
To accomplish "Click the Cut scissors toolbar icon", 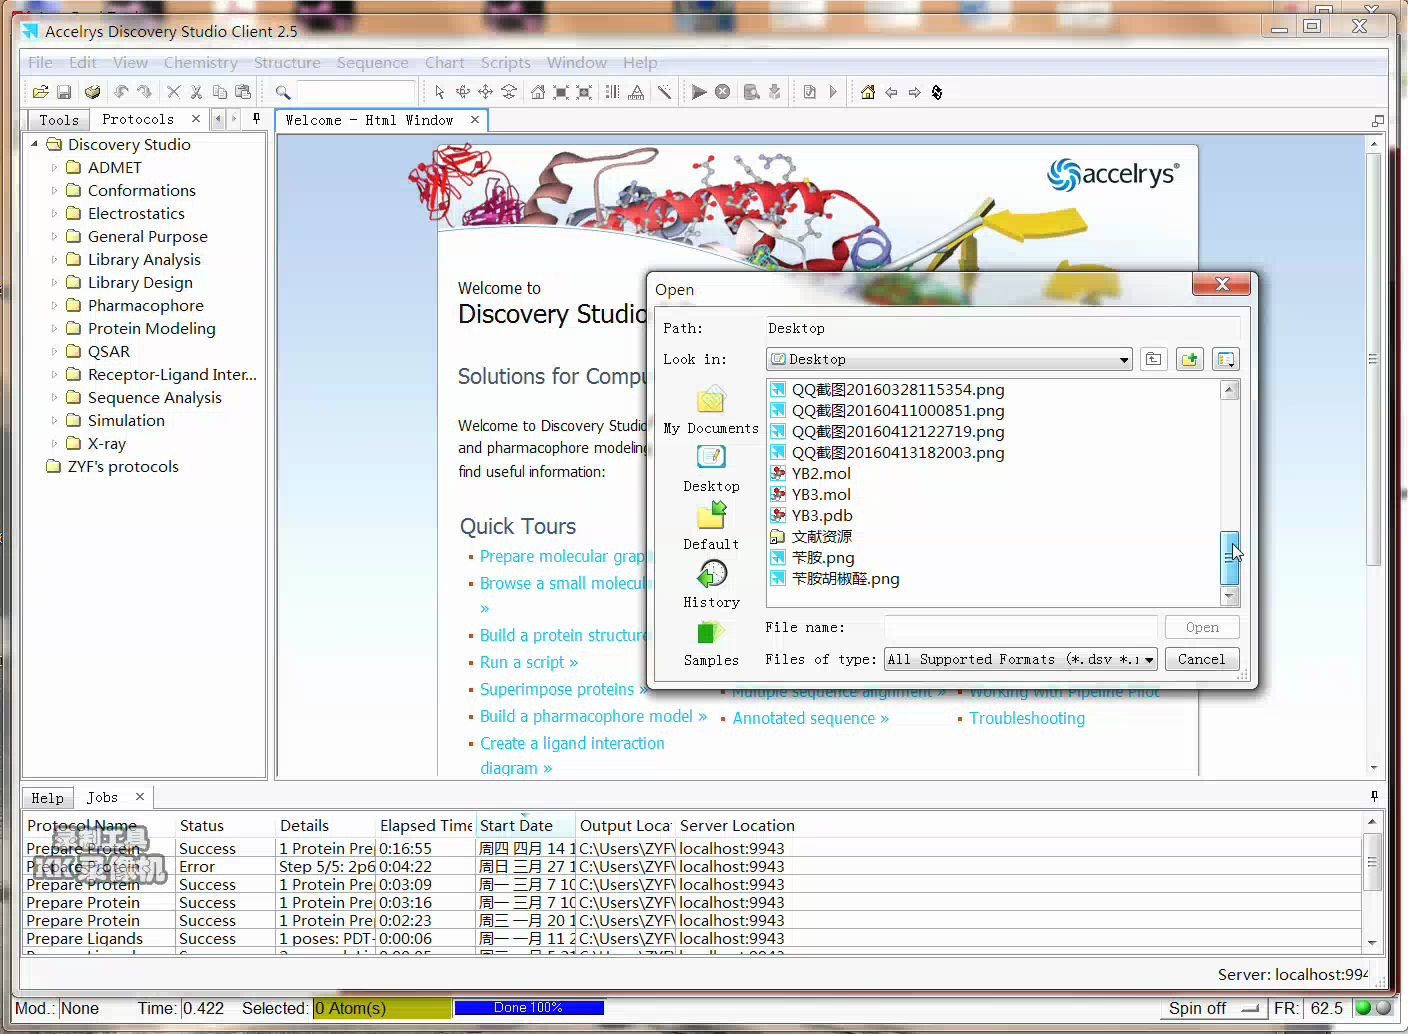I will point(196,92).
